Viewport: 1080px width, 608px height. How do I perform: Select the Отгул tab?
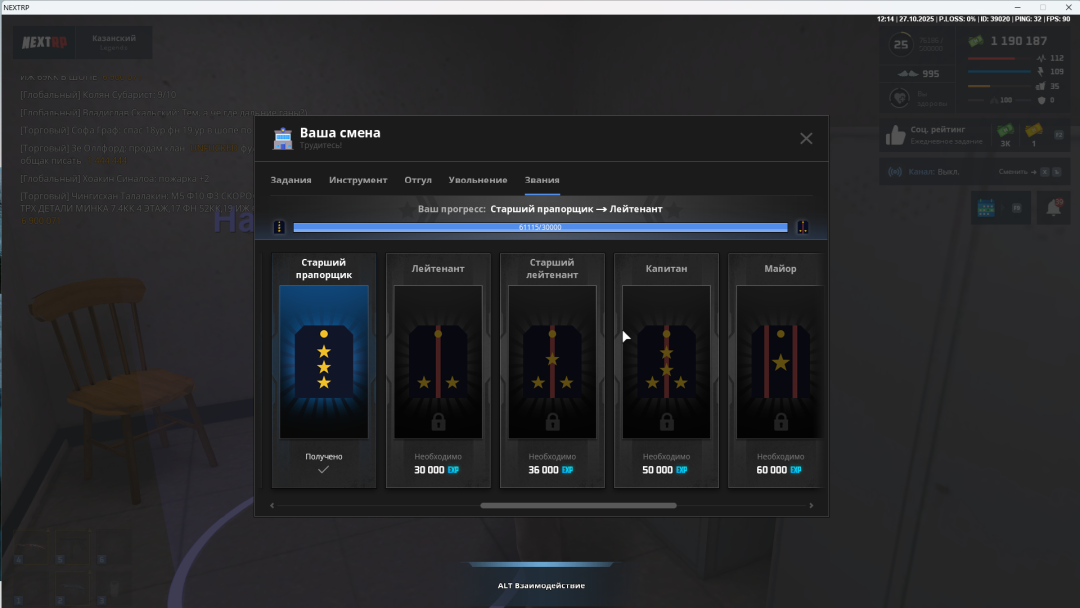click(418, 180)
